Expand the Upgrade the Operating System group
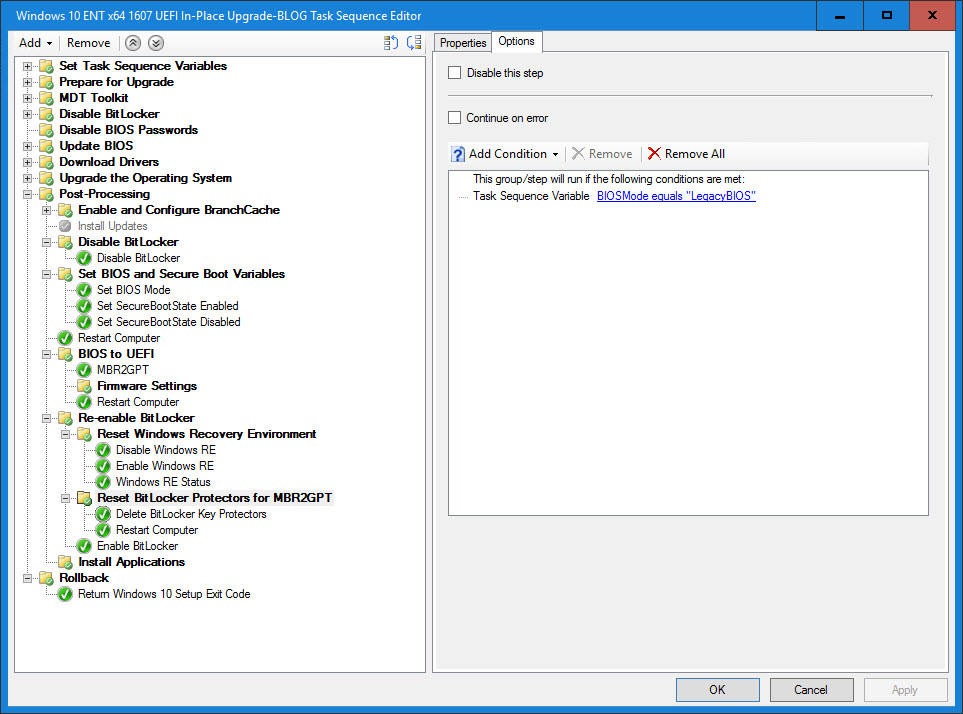Screen dimensions: 963x714 click(x=28, y=178)
